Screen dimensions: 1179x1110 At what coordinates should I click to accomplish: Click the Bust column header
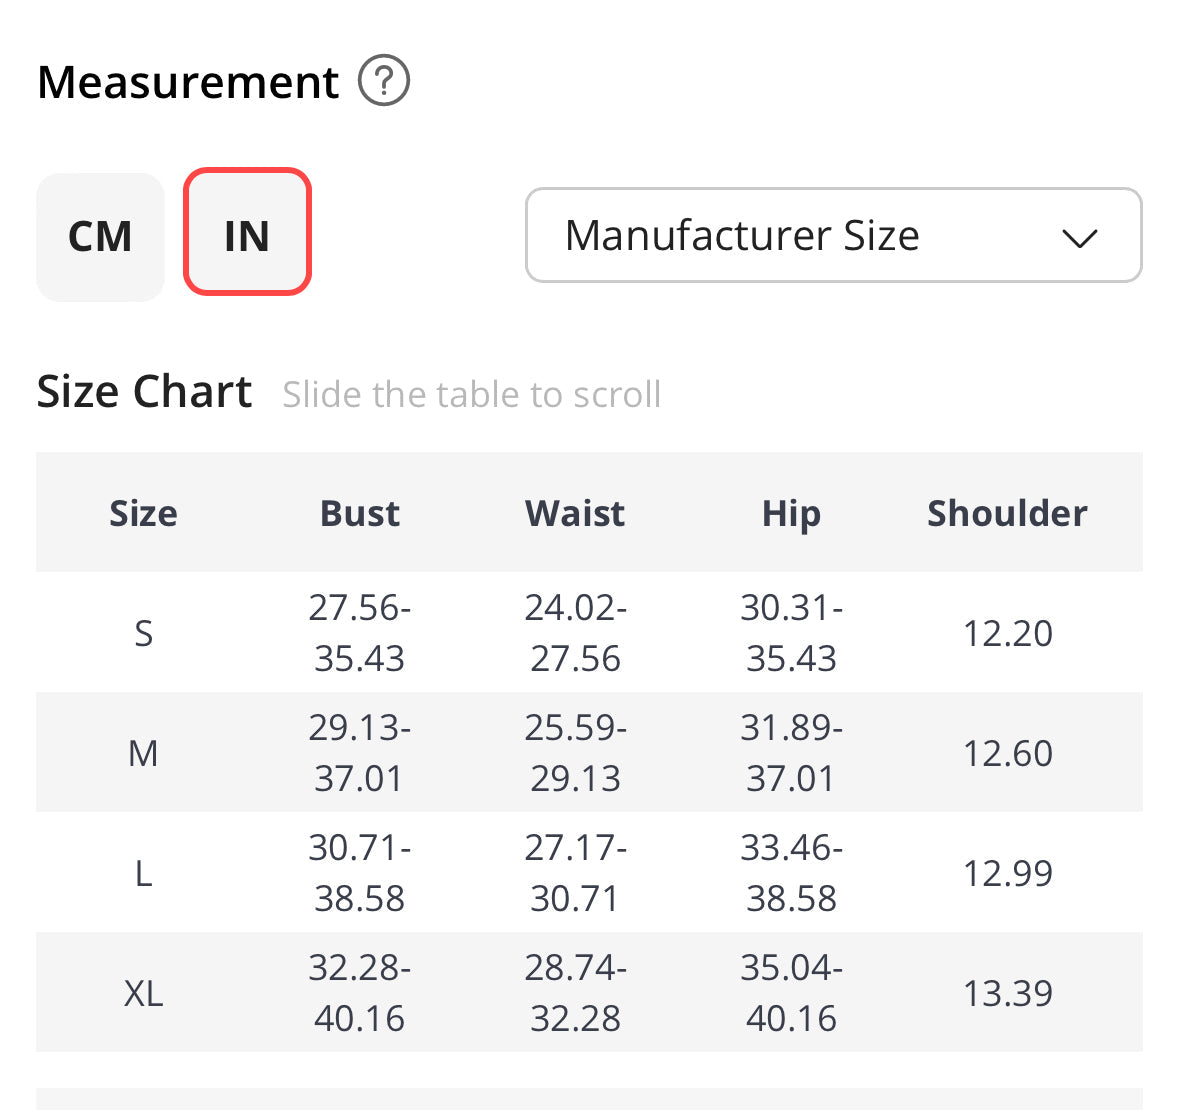(359, 513)
